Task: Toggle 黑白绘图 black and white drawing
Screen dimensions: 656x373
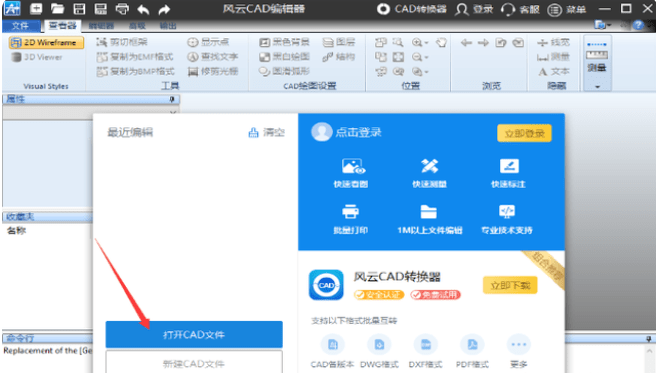Action: 284,57
